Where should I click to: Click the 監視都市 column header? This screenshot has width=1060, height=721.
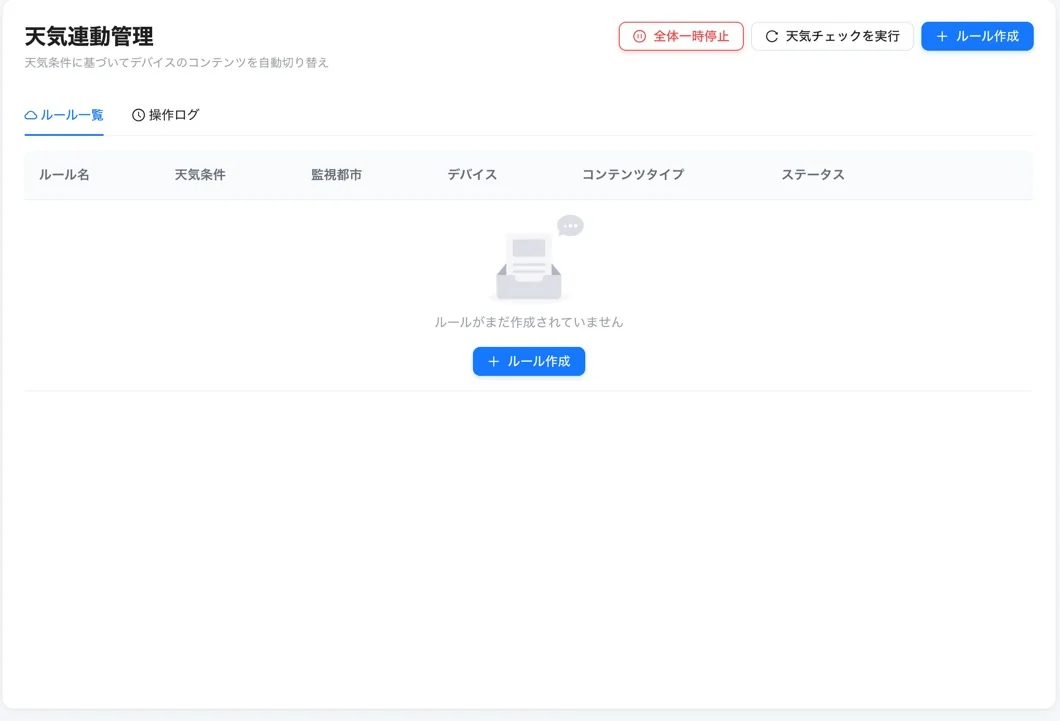[x=336, y=175]
